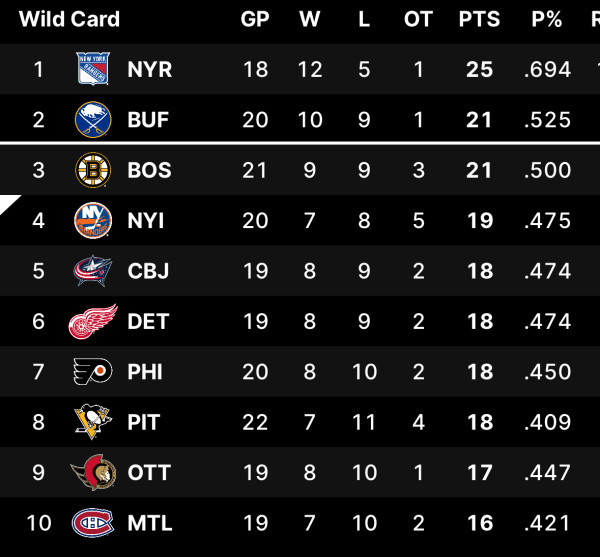Click the Buffalo Sabres logo
Viewport: 600px width, 557px height.
93,120
